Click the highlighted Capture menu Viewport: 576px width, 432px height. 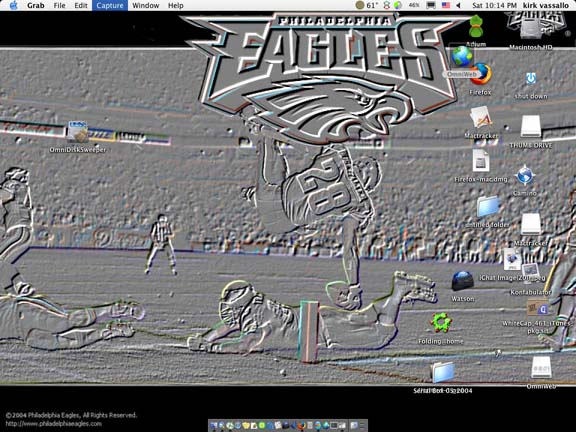(x=110, y=5)
